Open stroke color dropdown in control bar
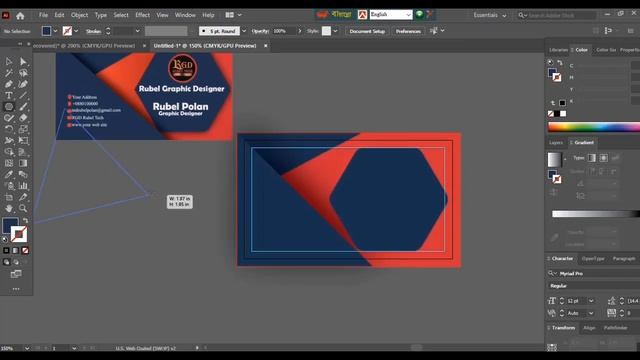This screenshot has height=360, width=640. tap(76, 31)
